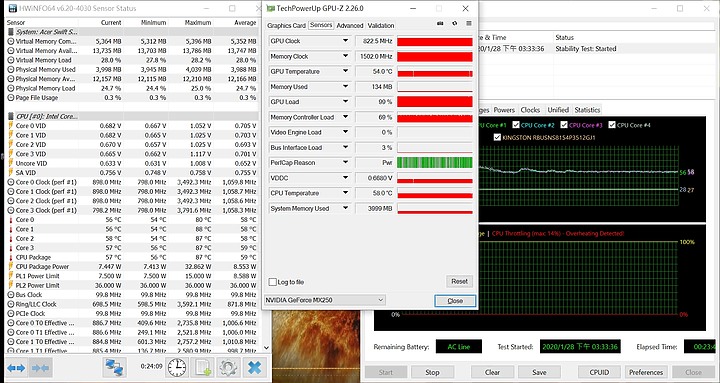Open HWiNFO sensor settings gear icon
The height and width of the screenshot is (383, 720).
click(x=228, y=367)
